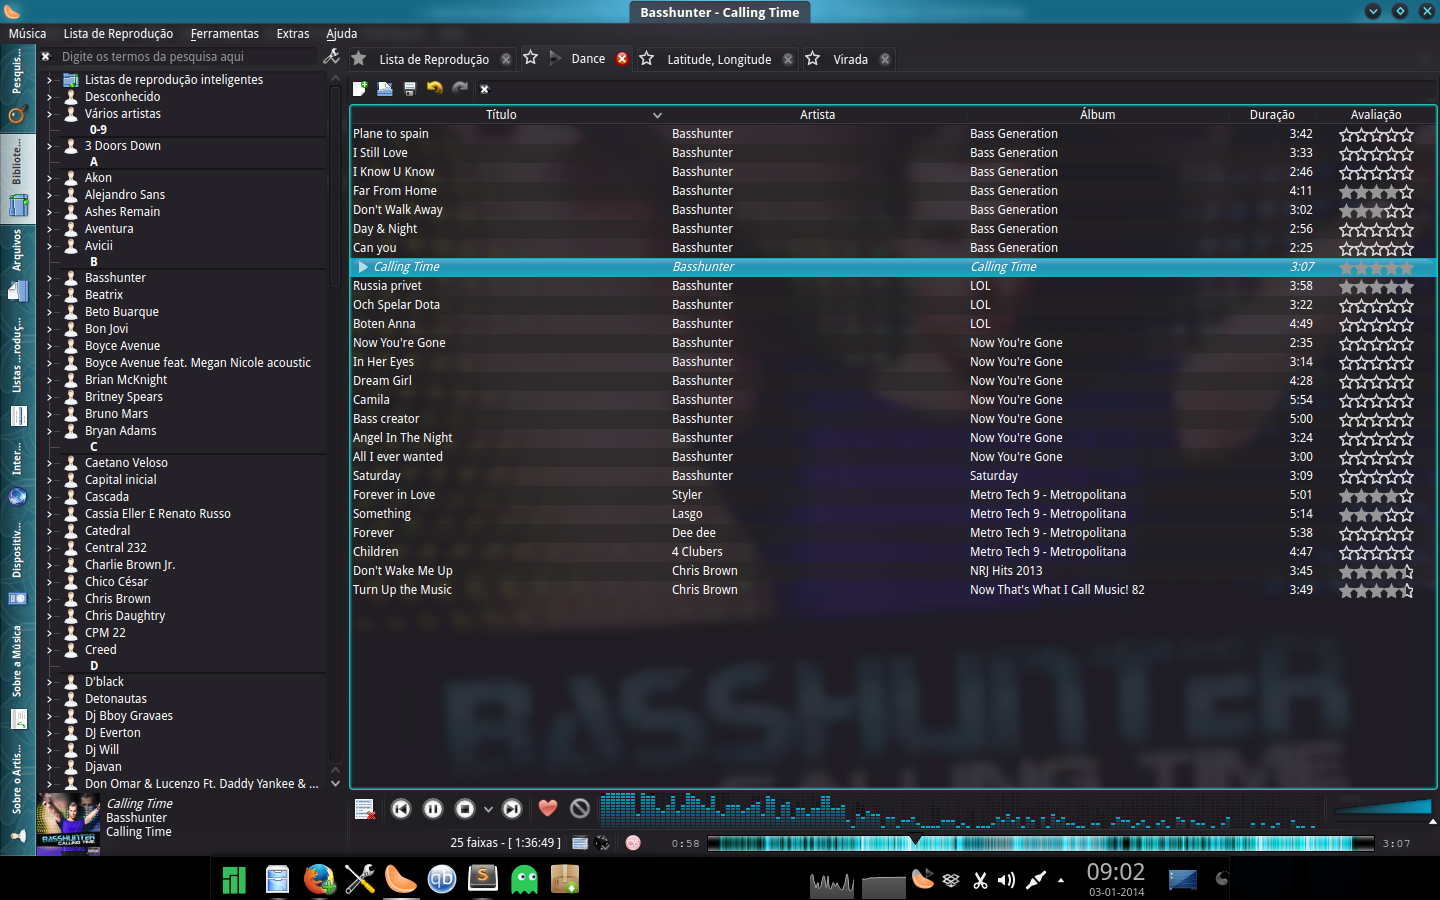Open the Arquivos sidebar tab

click(17, 265)
